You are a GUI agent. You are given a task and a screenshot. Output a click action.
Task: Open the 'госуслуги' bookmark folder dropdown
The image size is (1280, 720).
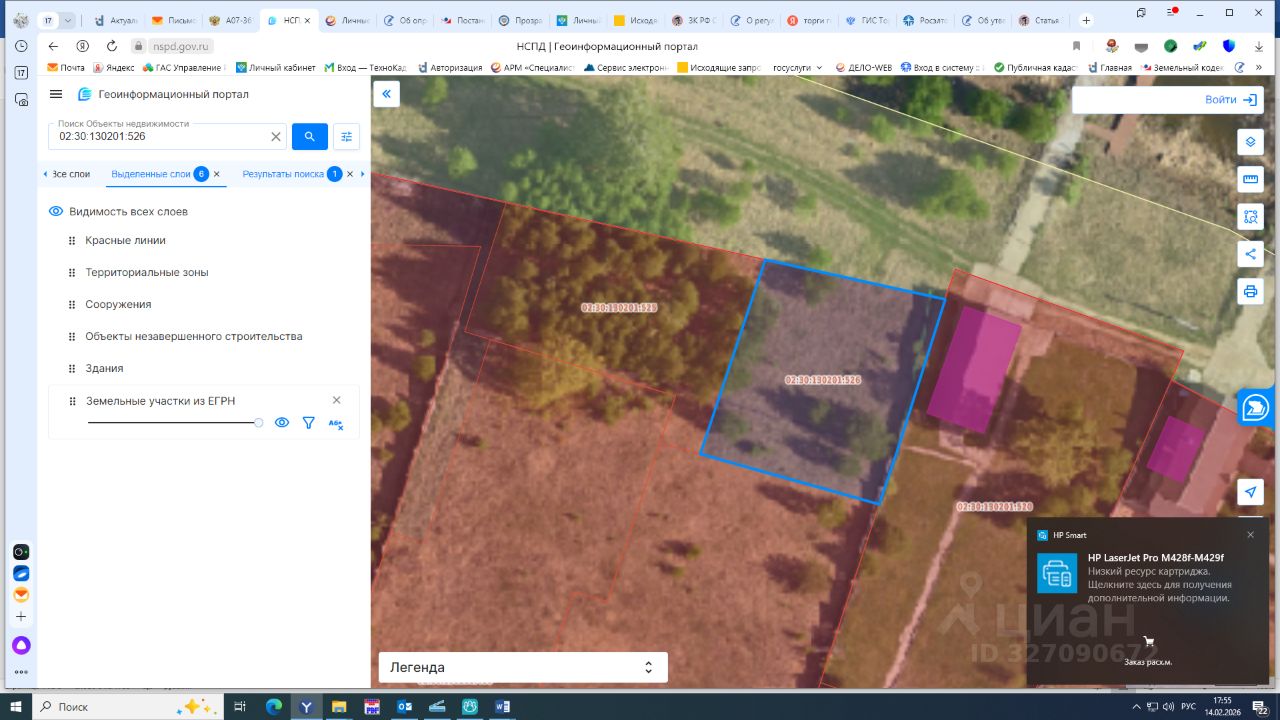tap(796, 68)
